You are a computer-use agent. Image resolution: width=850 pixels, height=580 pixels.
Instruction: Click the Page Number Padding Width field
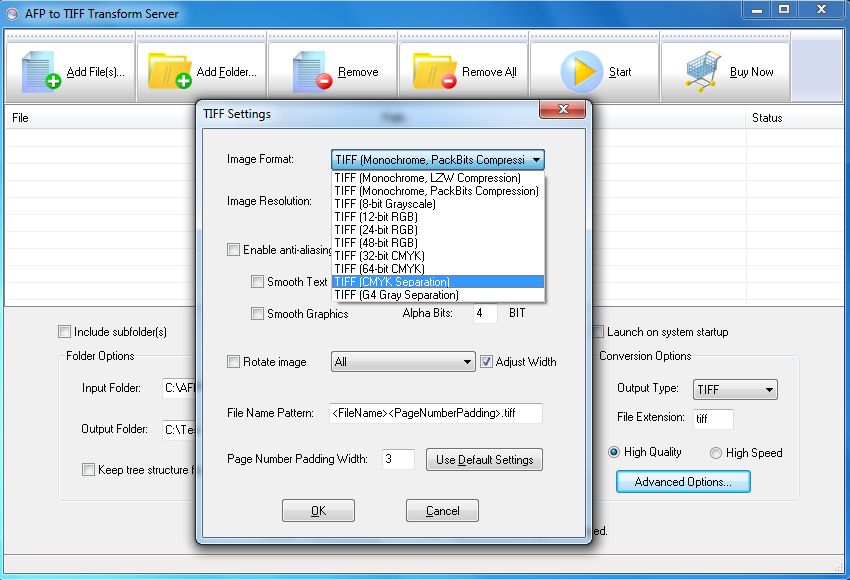coord(398,459)
